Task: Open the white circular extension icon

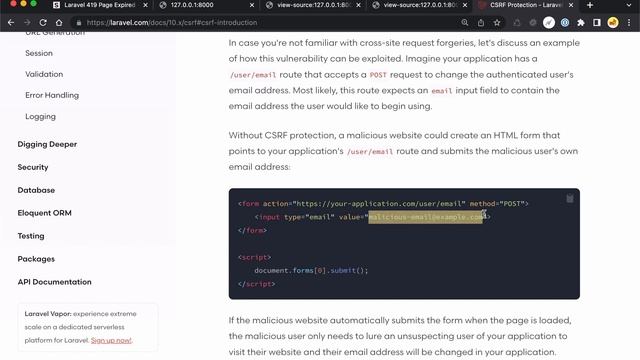Action: 549,22
